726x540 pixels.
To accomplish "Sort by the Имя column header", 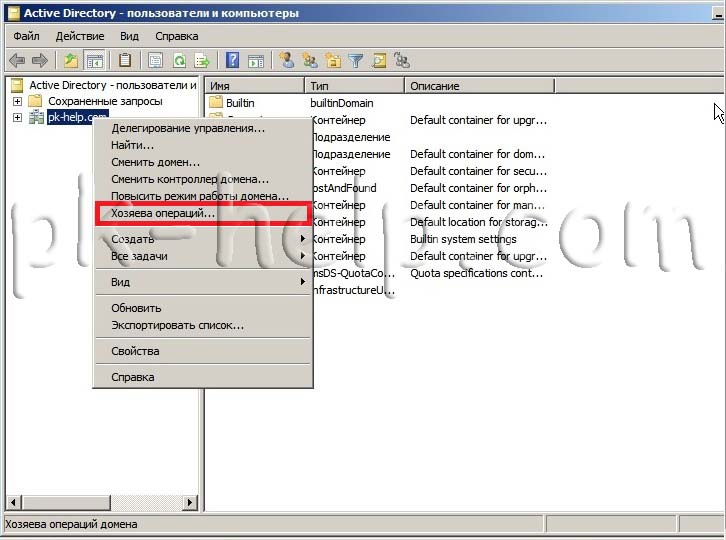I will [x=254, y=86].
